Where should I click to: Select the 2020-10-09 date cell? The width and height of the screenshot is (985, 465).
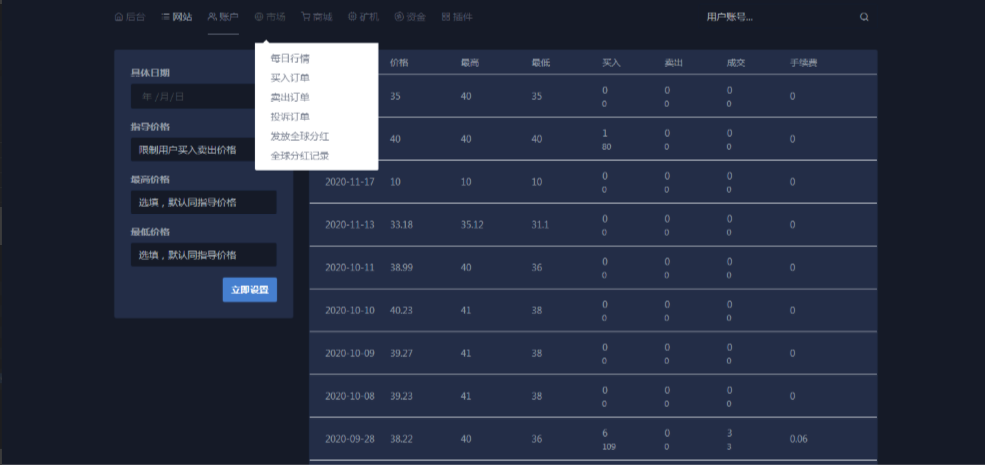[x=349, y=353]
